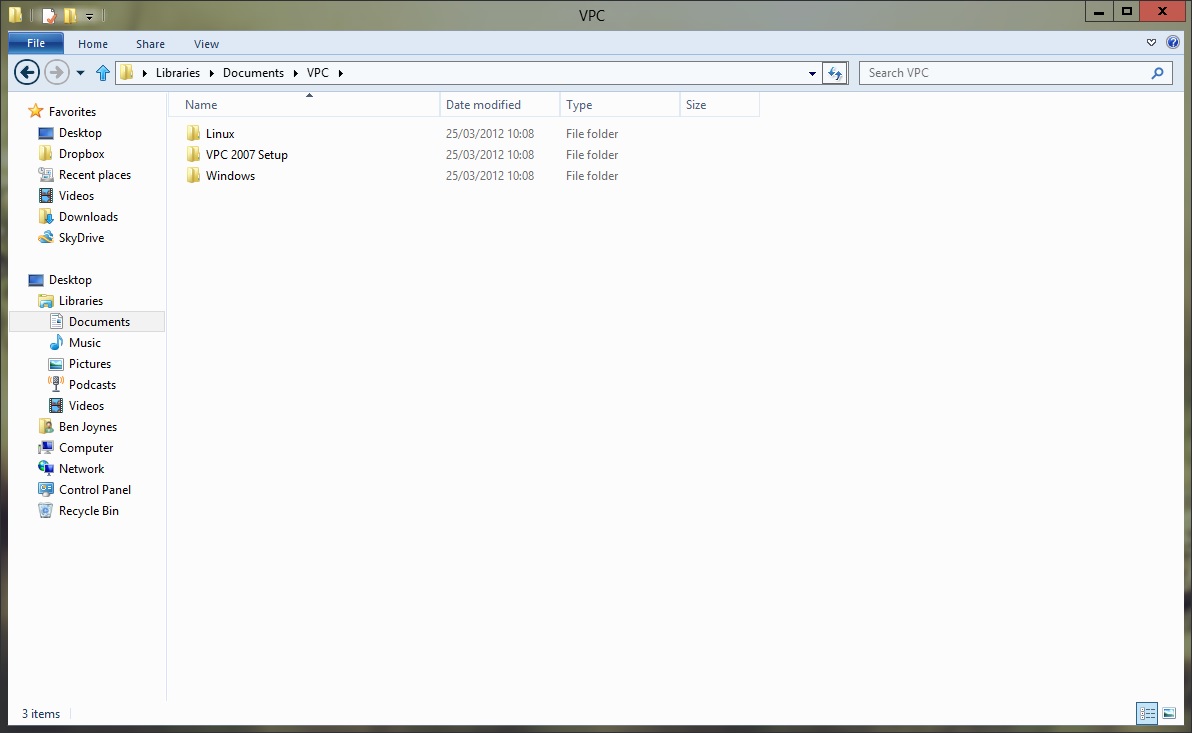
Task: Click the Podcasts library icon
Action: 55,384
